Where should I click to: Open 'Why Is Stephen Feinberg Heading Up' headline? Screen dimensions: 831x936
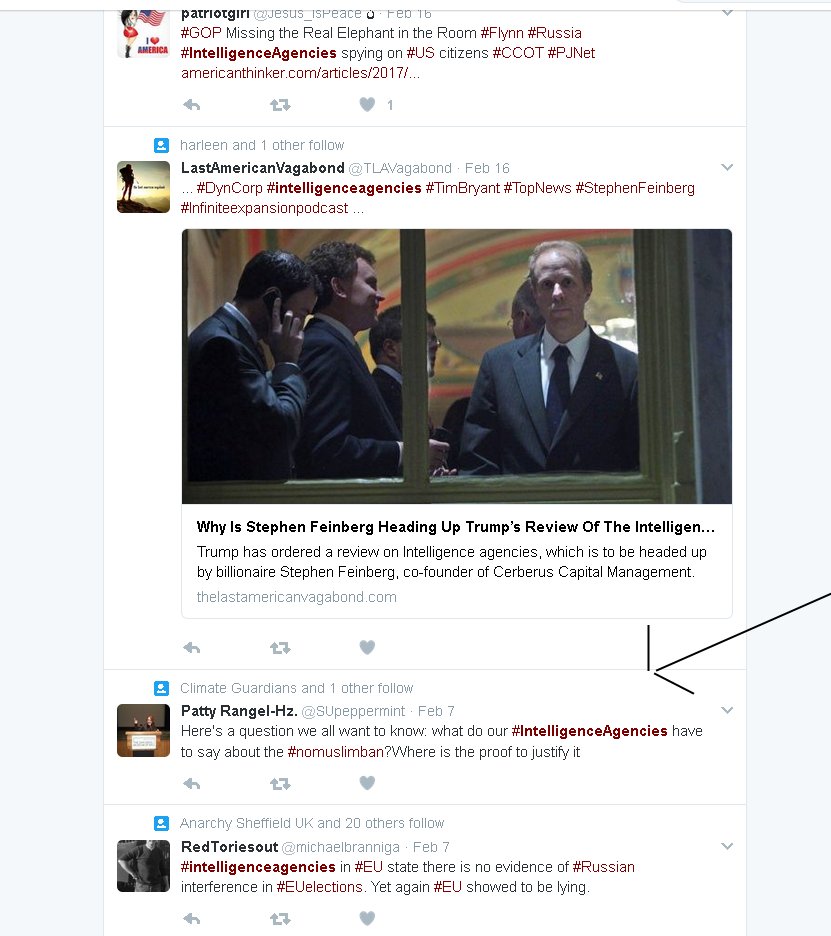[455, 526]
